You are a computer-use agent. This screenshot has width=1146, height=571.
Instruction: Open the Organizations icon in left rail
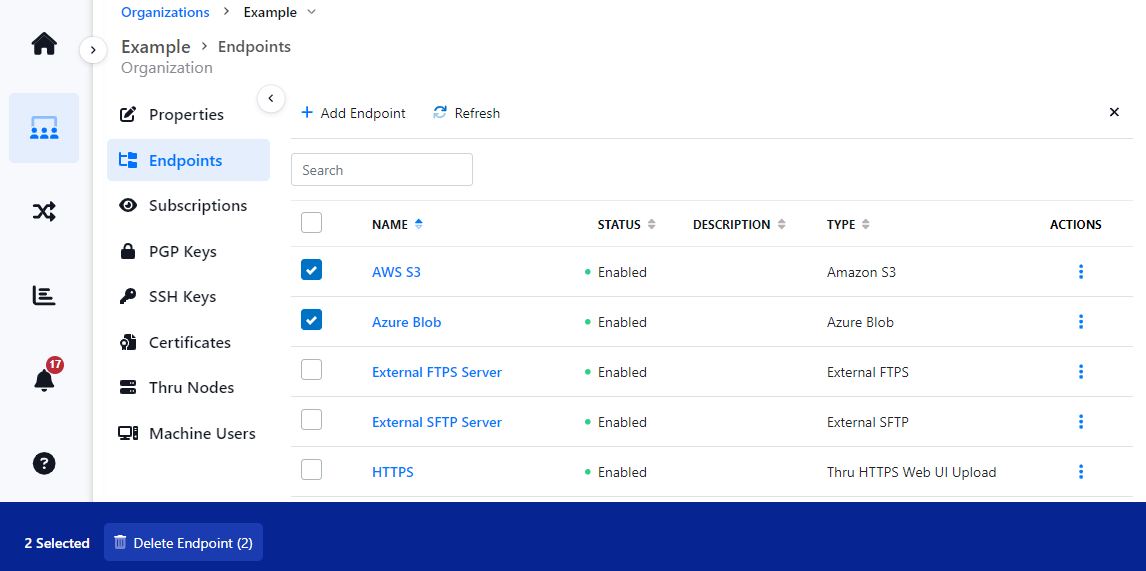pos(44,128)
